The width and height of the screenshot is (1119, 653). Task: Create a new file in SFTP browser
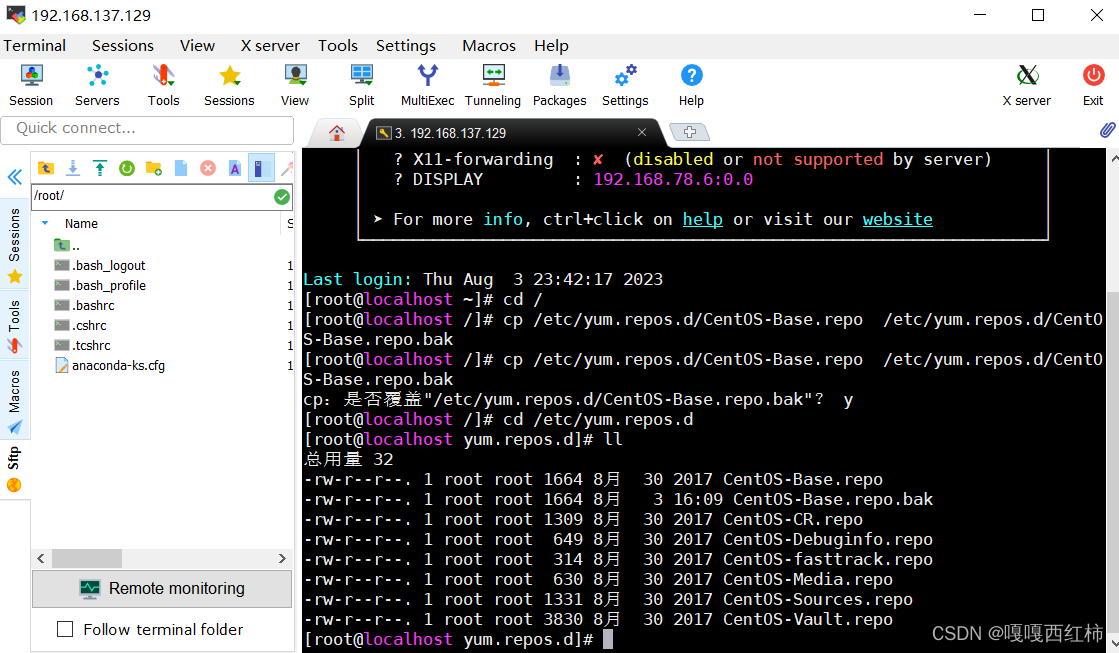pyautogui.click(x=181, y=168)
